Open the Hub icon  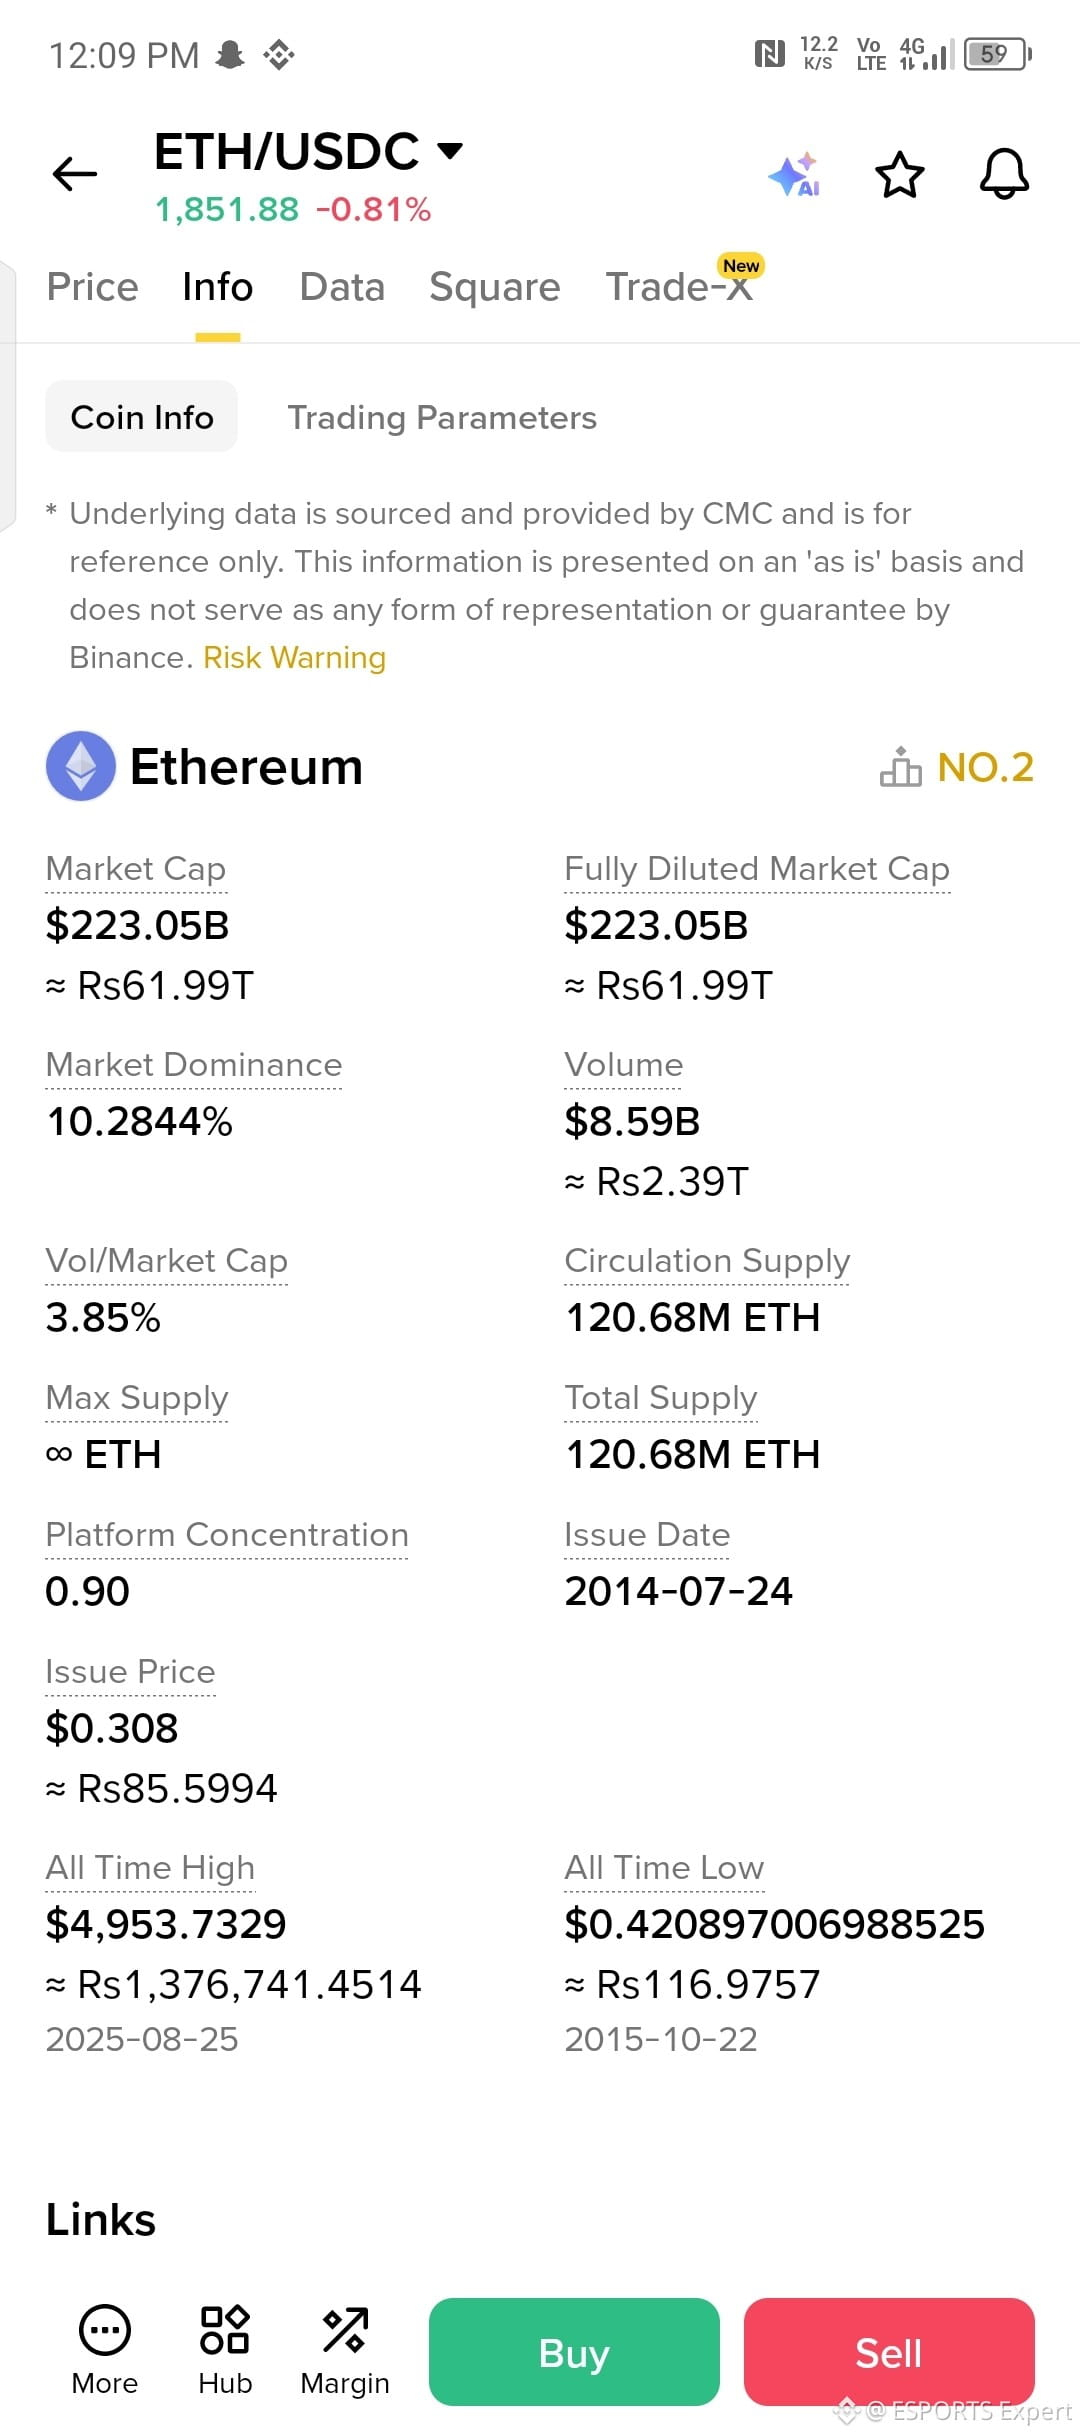pyautogui.click(x=225, y=2330)
